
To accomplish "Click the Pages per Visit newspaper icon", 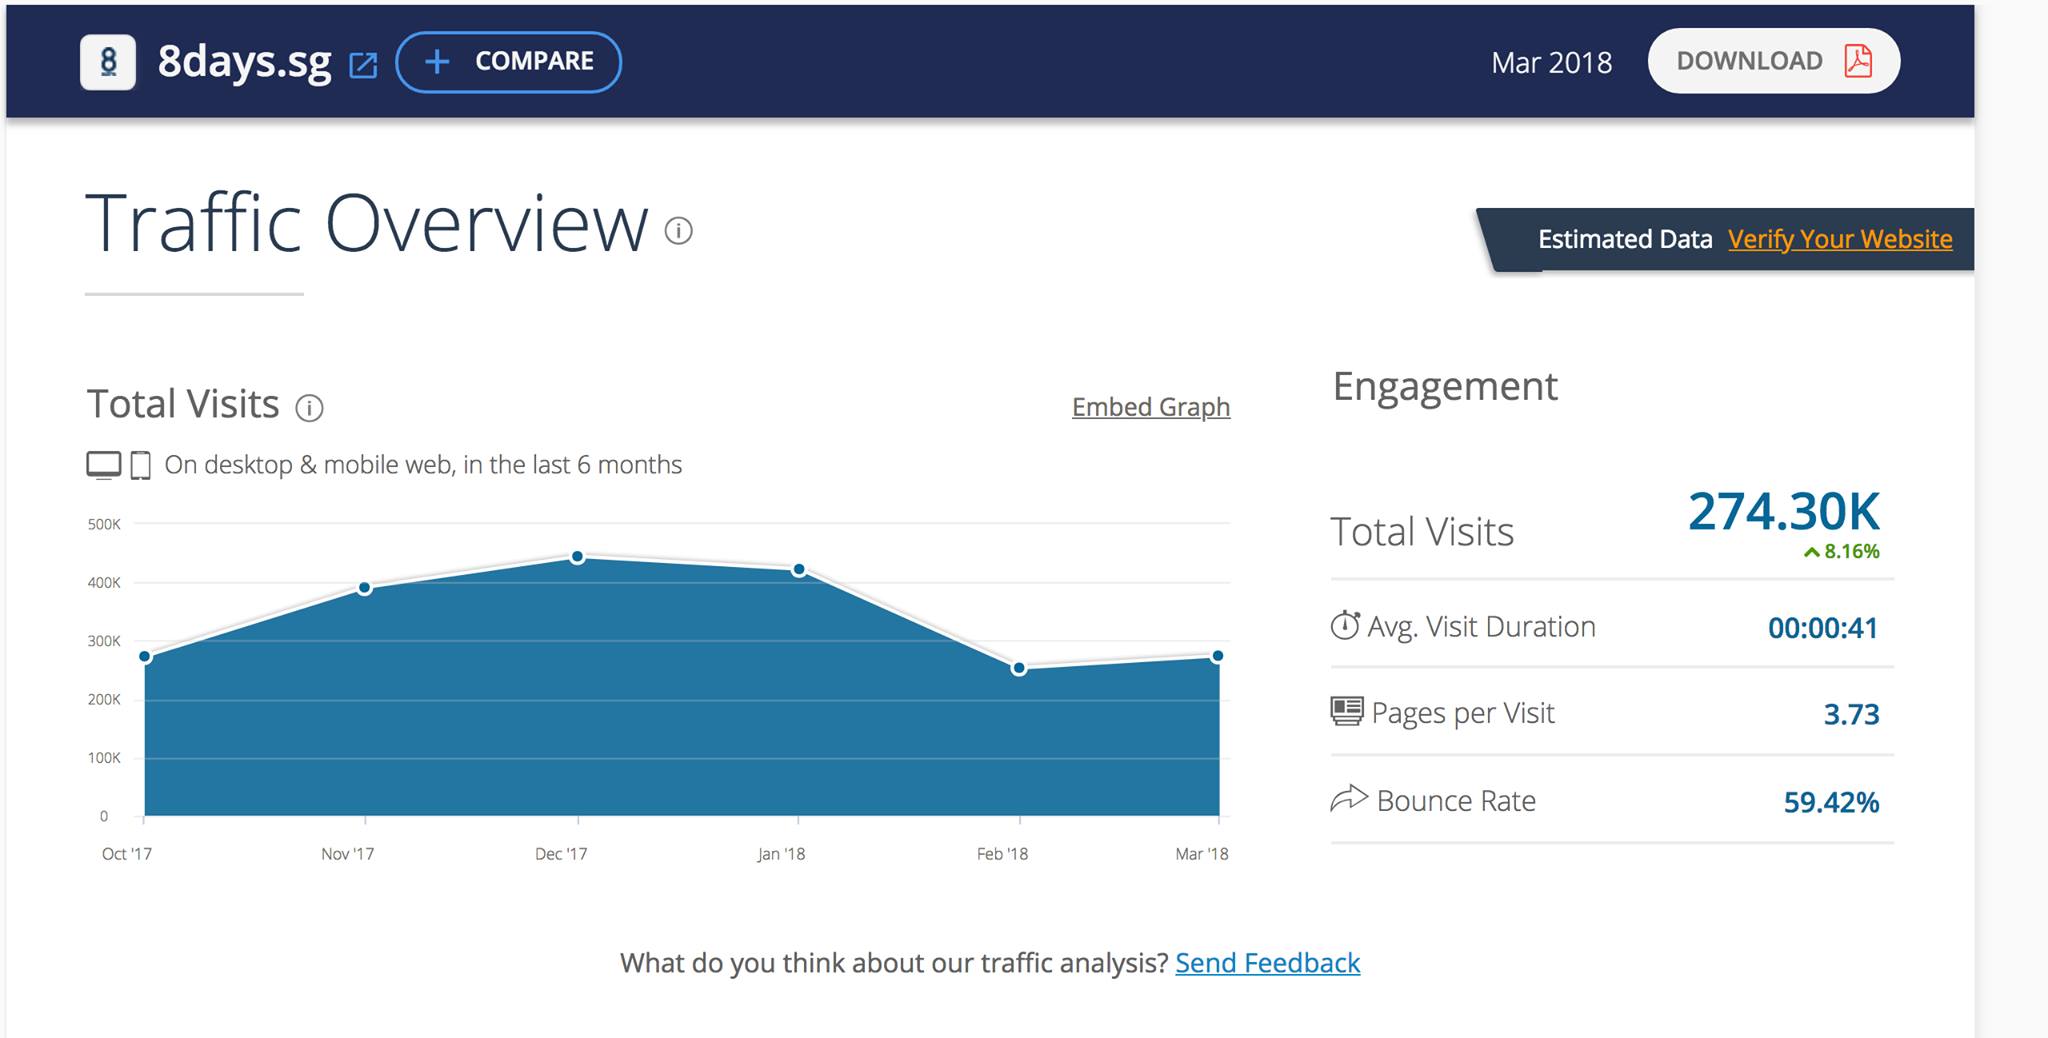I will point(1347,712).
